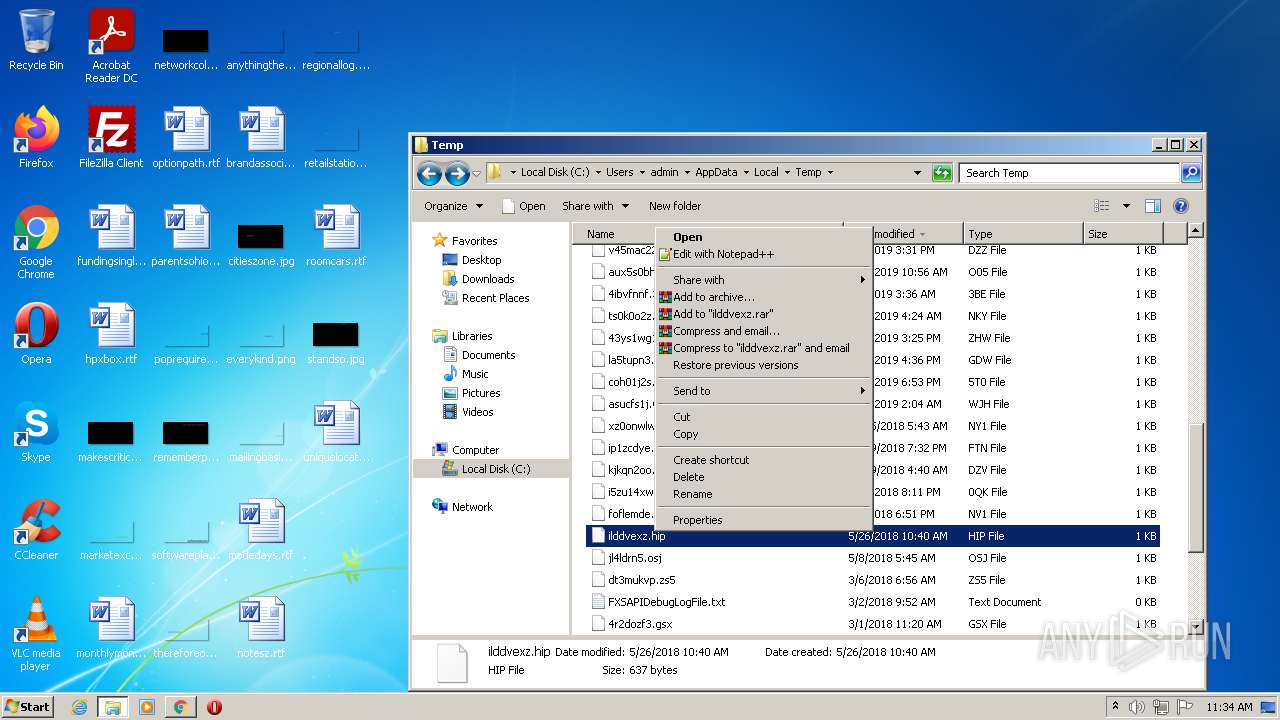Open CCleaner desktop shortcut
This screenshot has width=1280, height=720.
[x=36, y=530]
